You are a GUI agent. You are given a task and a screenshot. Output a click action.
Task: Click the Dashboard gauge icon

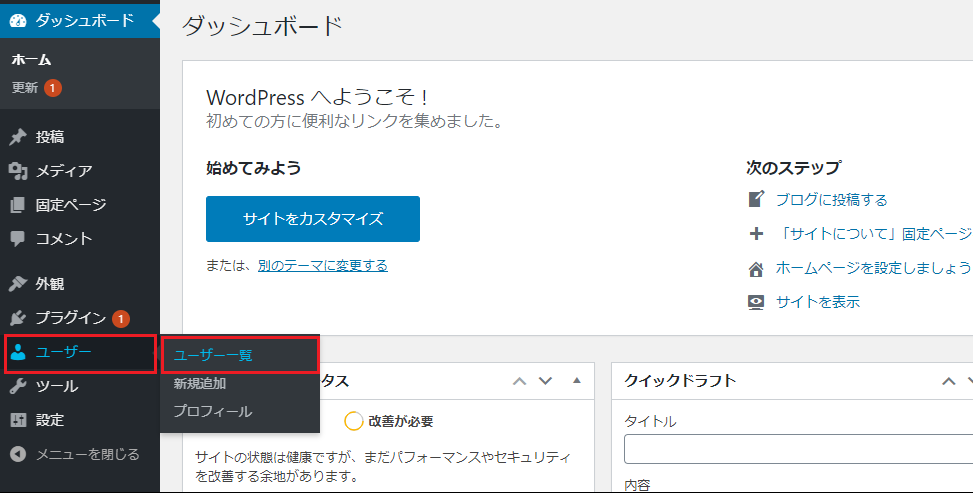[18, 20]
